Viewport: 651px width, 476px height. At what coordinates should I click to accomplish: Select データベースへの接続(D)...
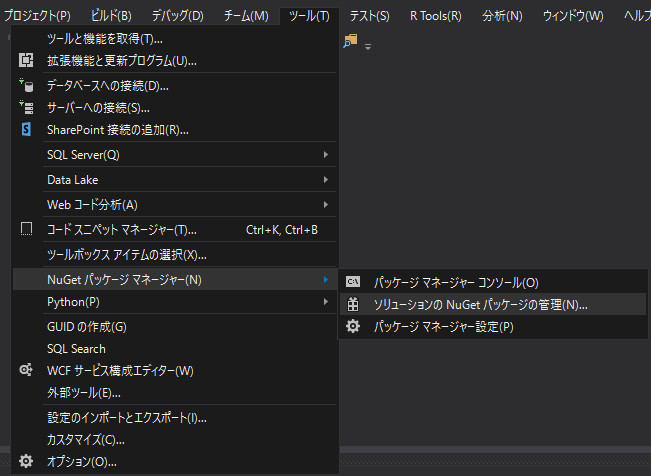pyautogui.click(x=175, y=86)
